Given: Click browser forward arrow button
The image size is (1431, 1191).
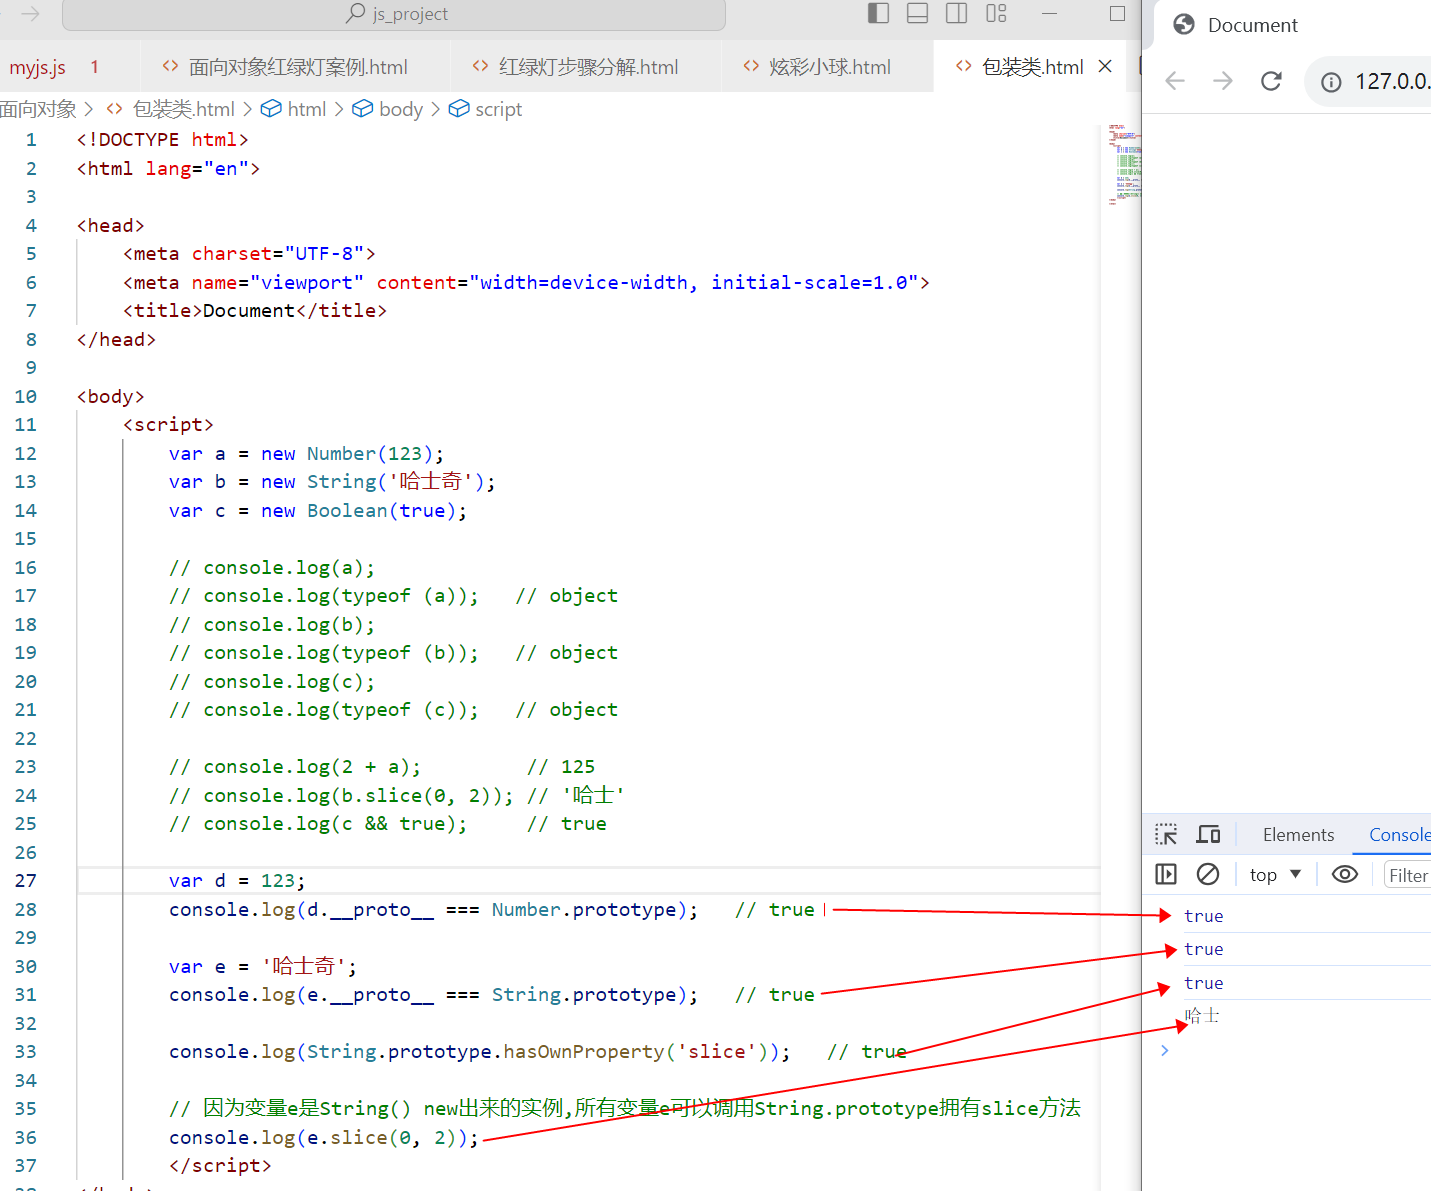Looking at the screenshot, I should (x=1223, y=81).
